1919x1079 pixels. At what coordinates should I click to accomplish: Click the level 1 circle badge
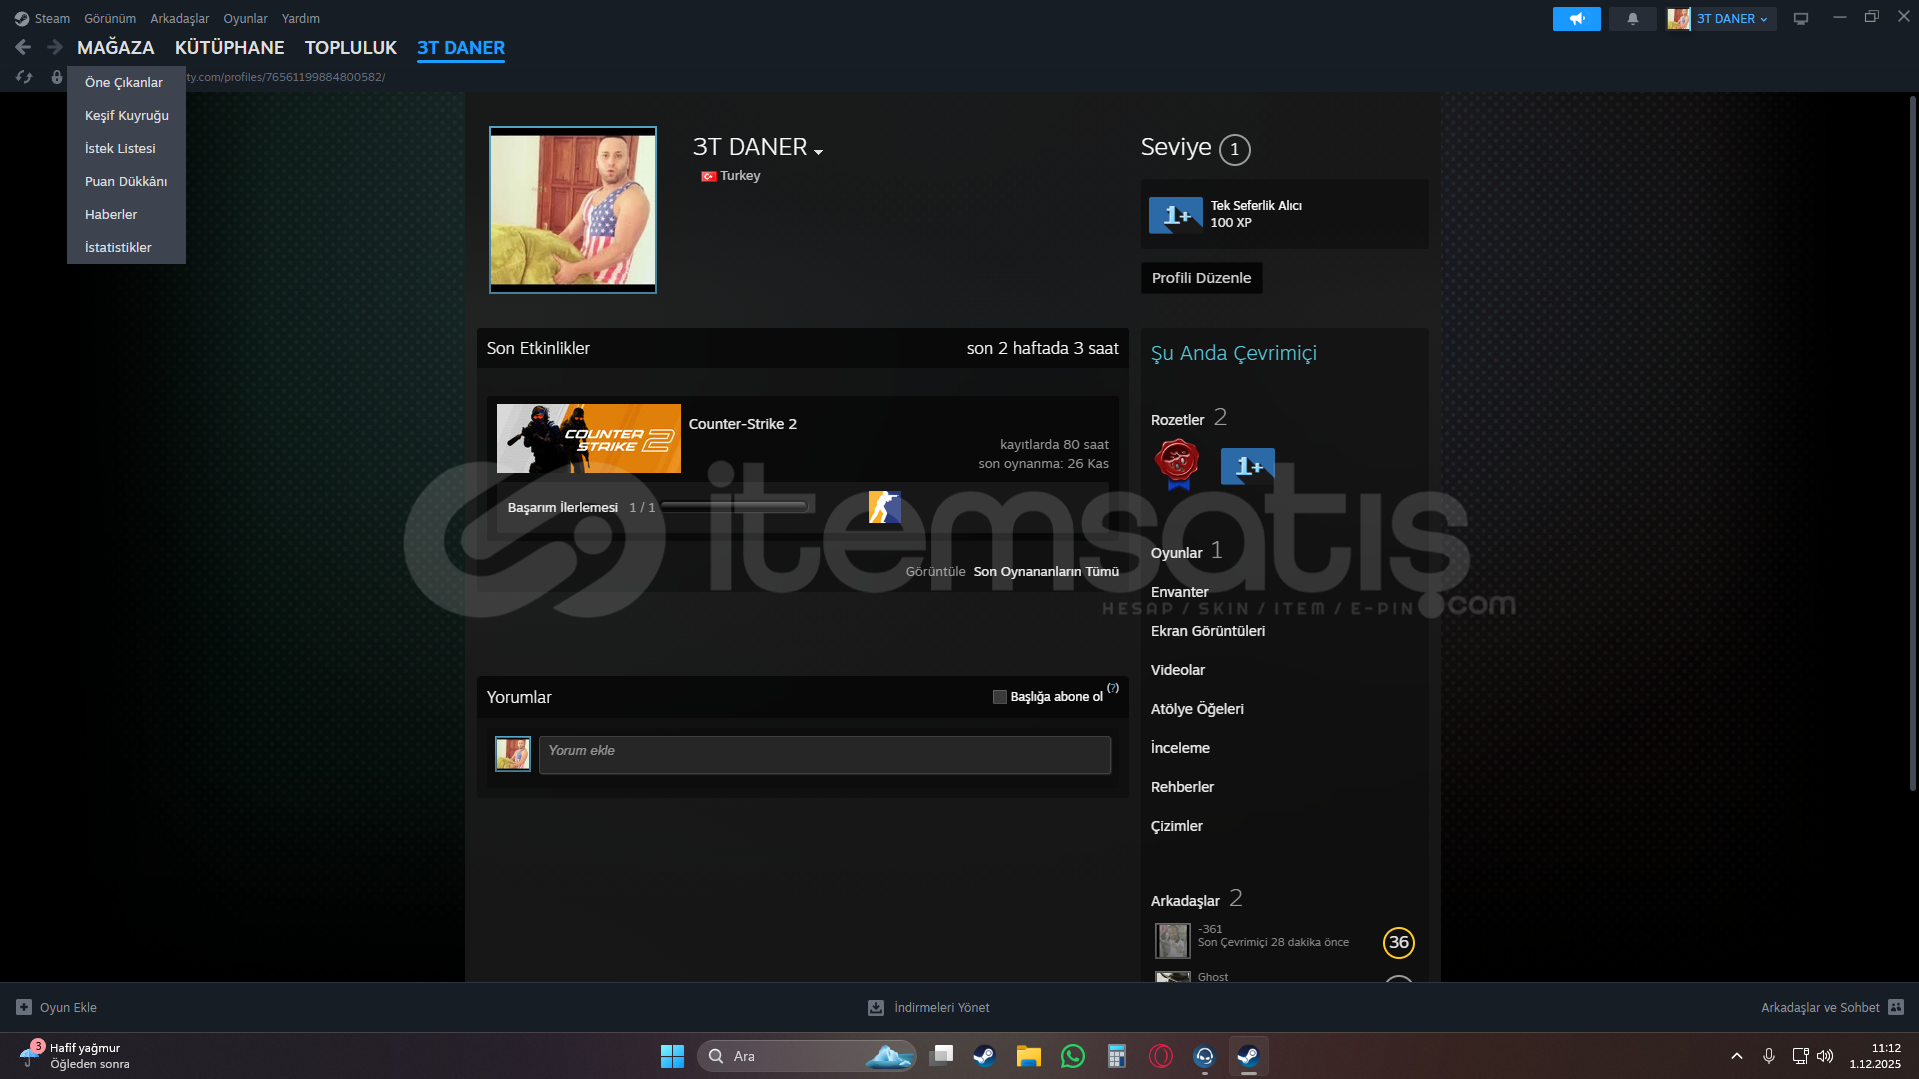tap(1234, 150)
